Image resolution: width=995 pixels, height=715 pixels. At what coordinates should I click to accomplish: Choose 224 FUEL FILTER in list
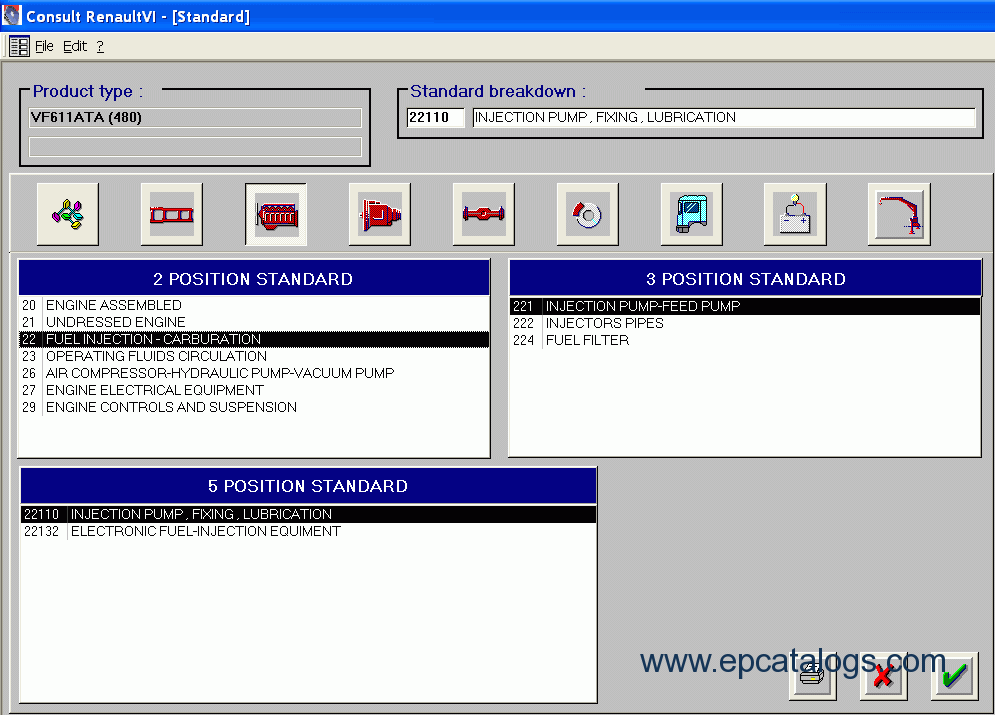point(587,340)
